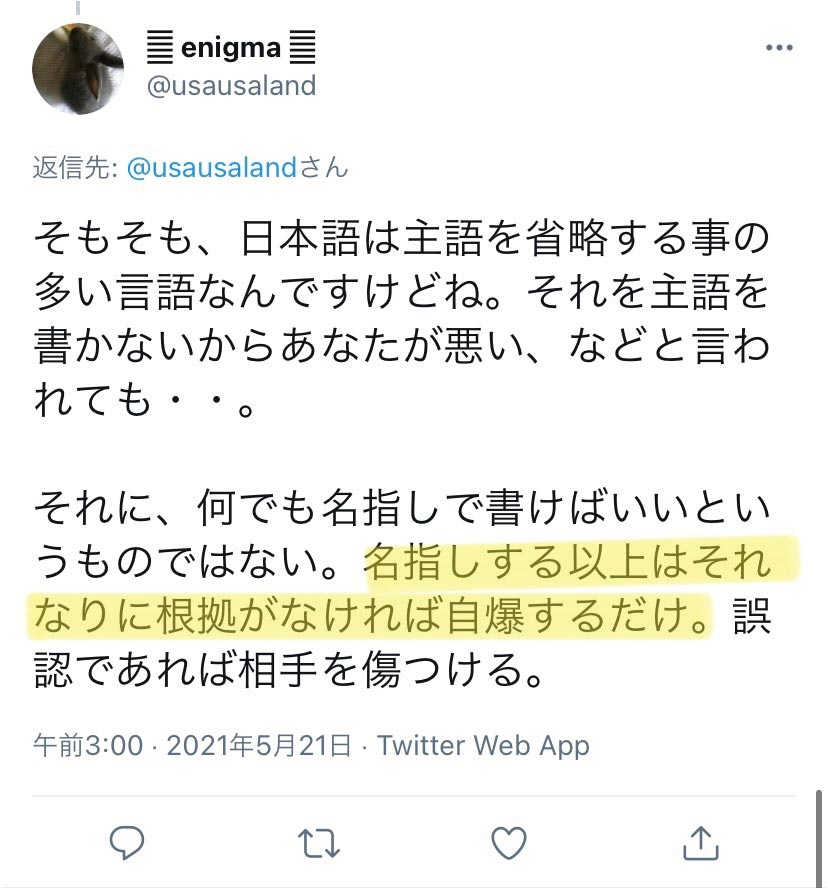
Task: Open the Twitter Web App source link
Action: click(483, 746)
